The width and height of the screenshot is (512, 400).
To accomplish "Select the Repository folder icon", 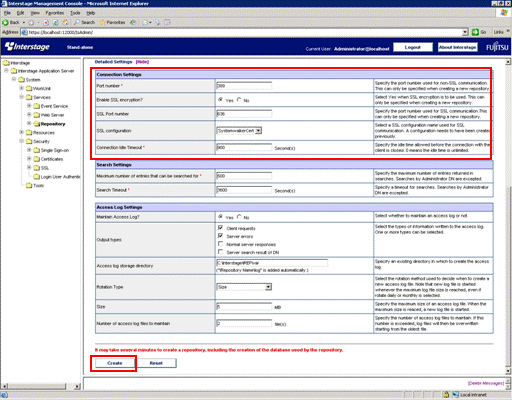I will (x=37, y=124).
